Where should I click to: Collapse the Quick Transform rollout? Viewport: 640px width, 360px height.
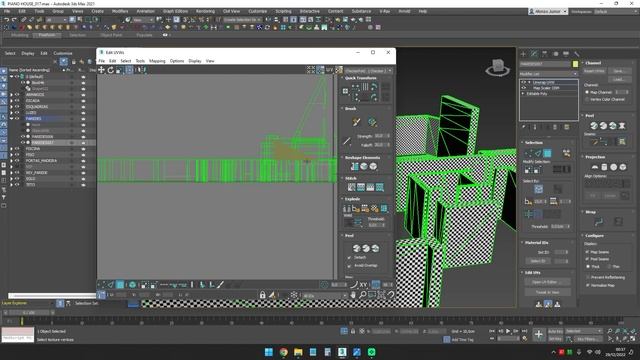(x=342, y=78)
